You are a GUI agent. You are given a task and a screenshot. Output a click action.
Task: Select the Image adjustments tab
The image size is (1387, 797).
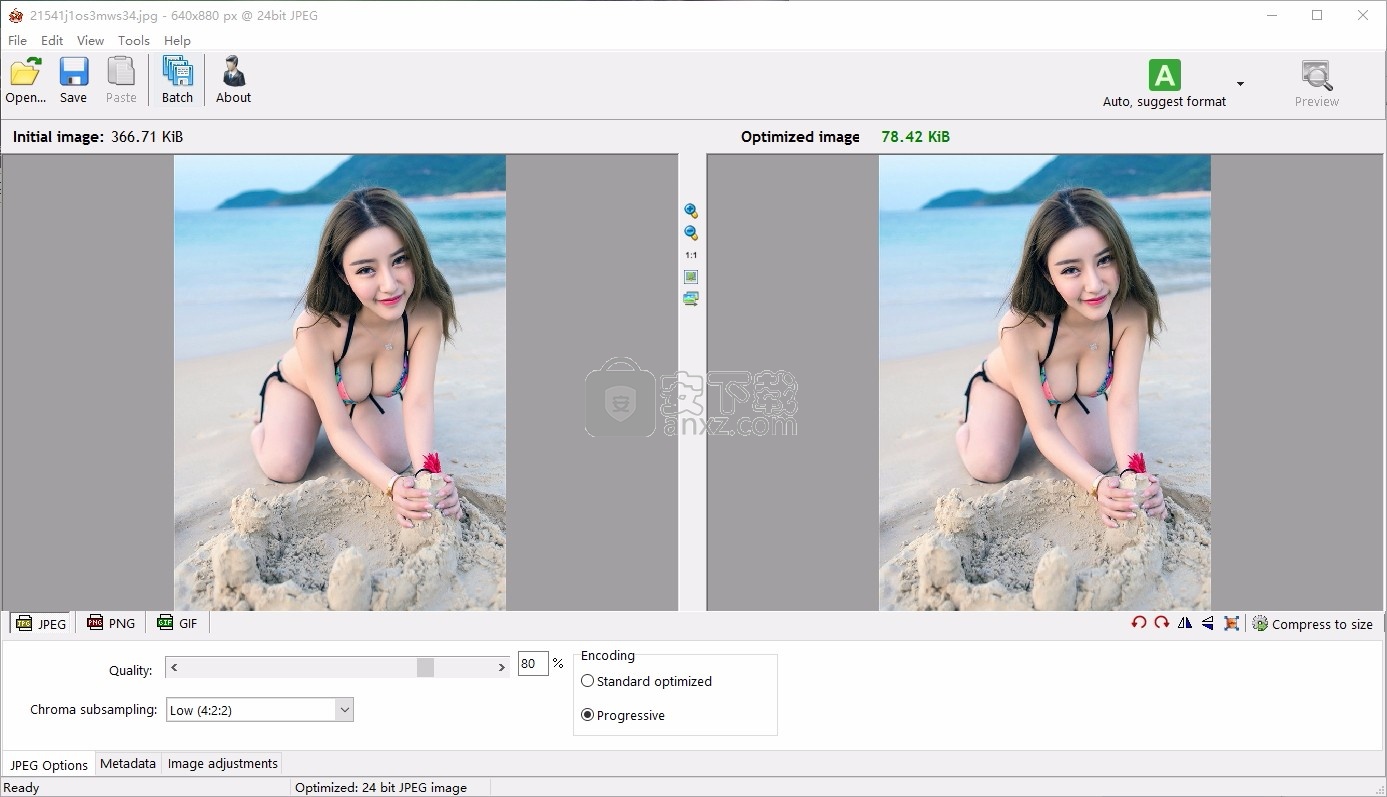tap(222, 764)
